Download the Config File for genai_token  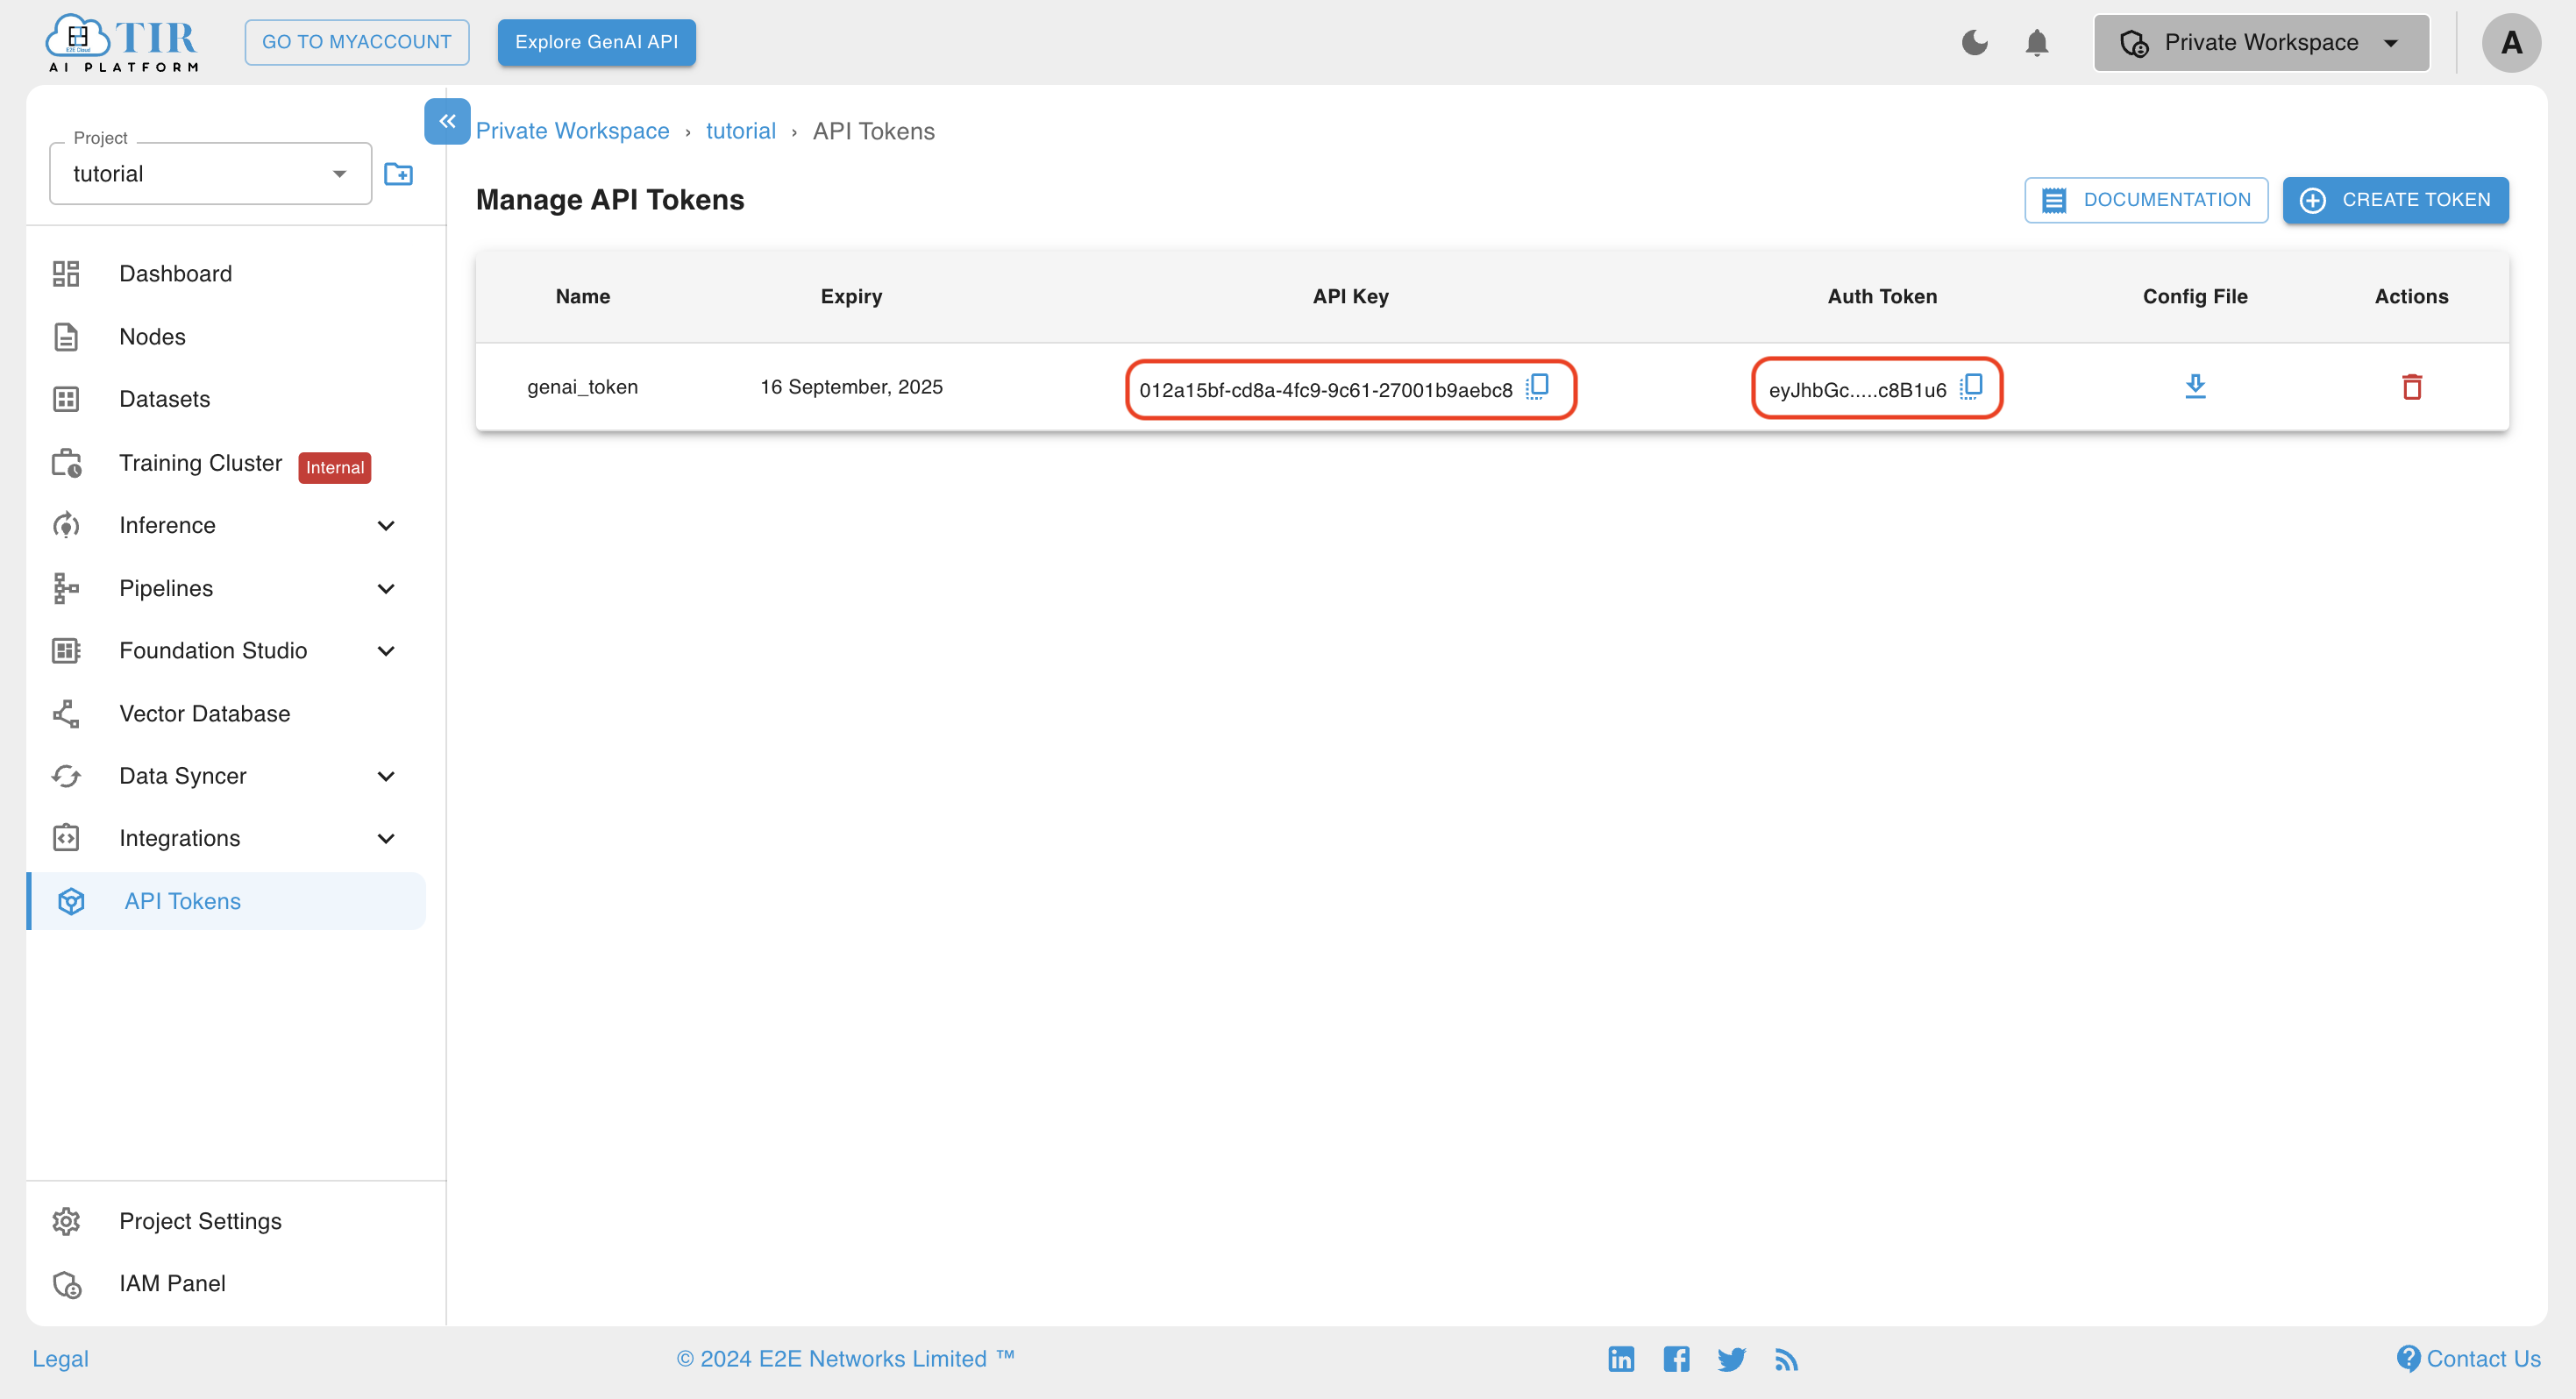pos(2195,386)
